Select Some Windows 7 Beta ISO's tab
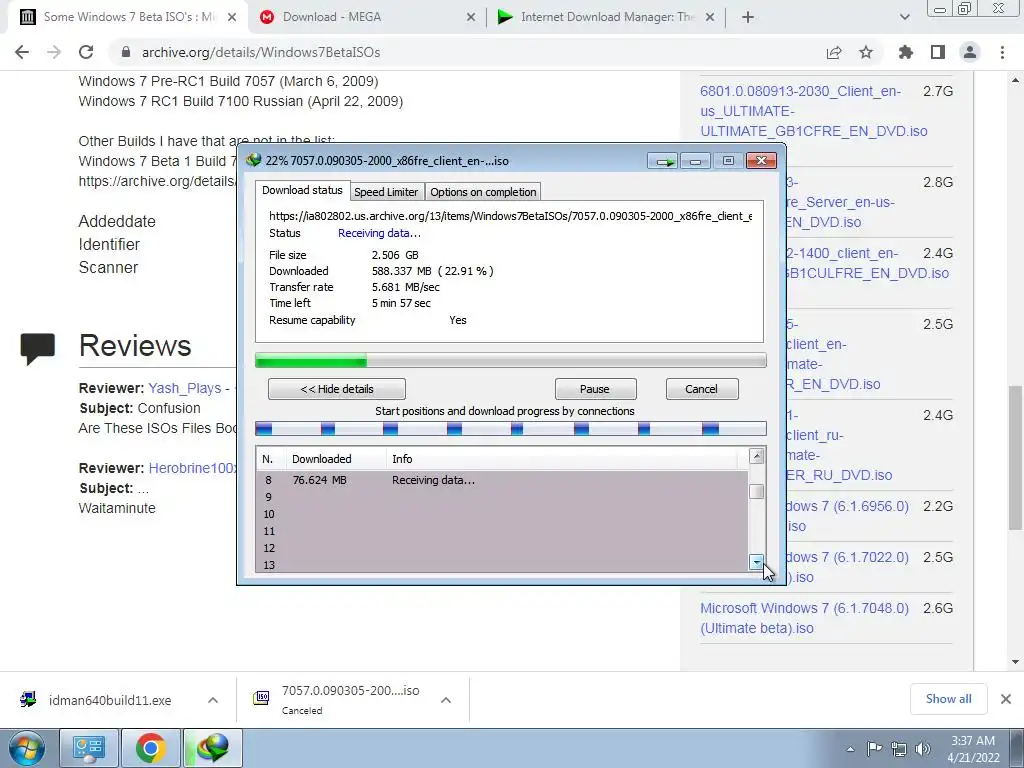Screen dimensions: 1024x768 (128, 17)
